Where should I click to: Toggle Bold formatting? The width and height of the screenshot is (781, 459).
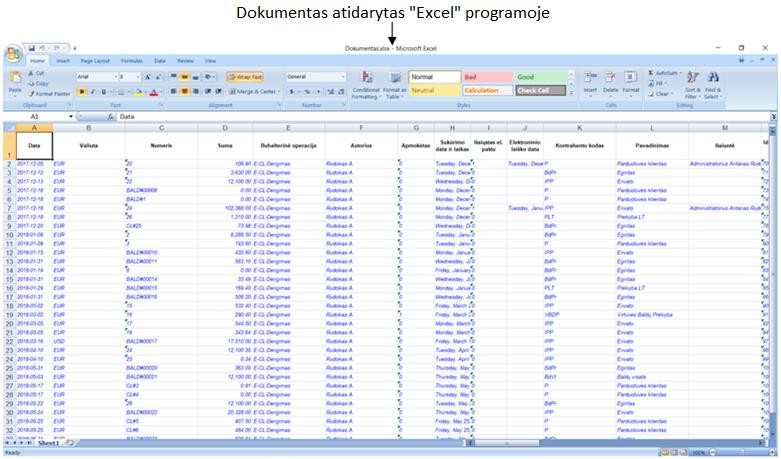[81, 92]
